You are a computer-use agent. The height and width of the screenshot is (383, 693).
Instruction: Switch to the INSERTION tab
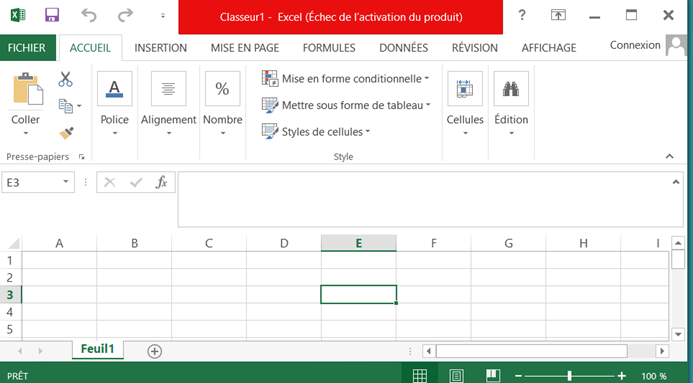coord(160,48)
